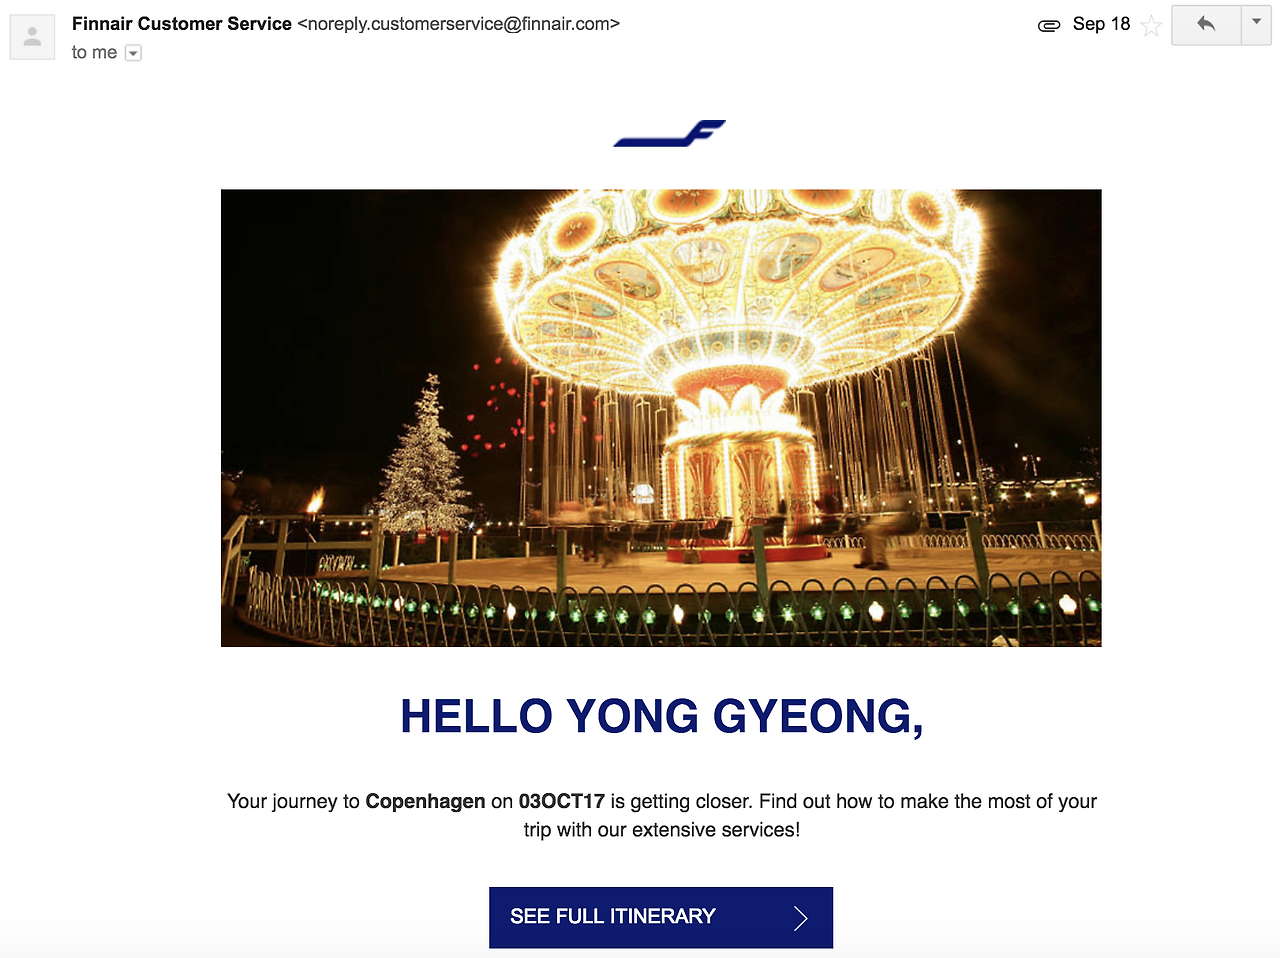1280x958 pixels.
Task: Click the Finnair logo
Action: pyautogui.click(x=669, y=133)
